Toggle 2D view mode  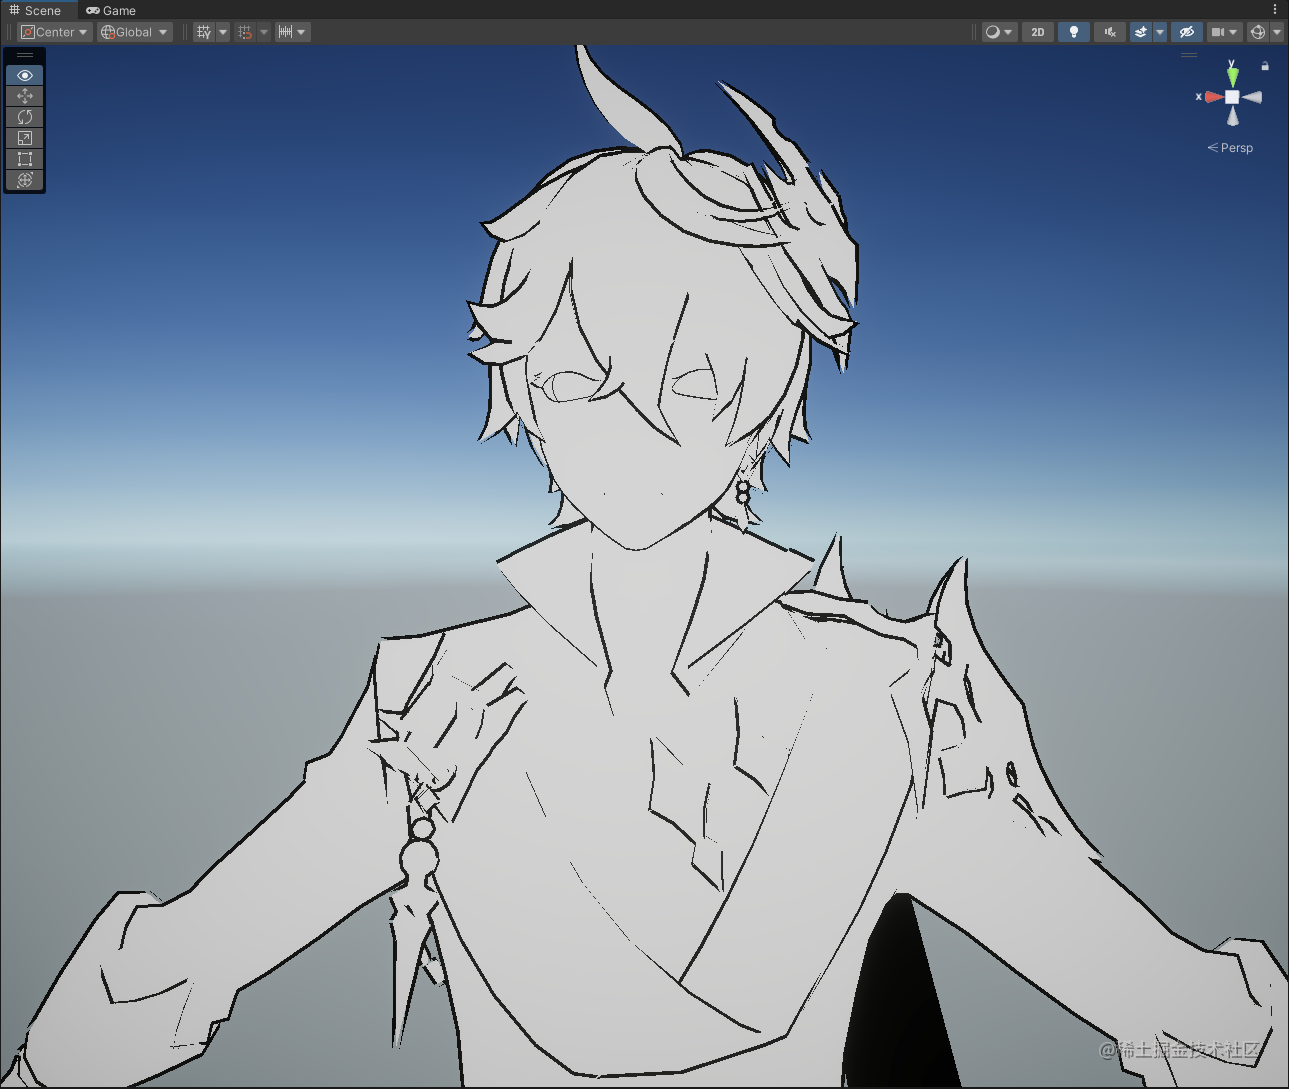tap(1038, 32)
